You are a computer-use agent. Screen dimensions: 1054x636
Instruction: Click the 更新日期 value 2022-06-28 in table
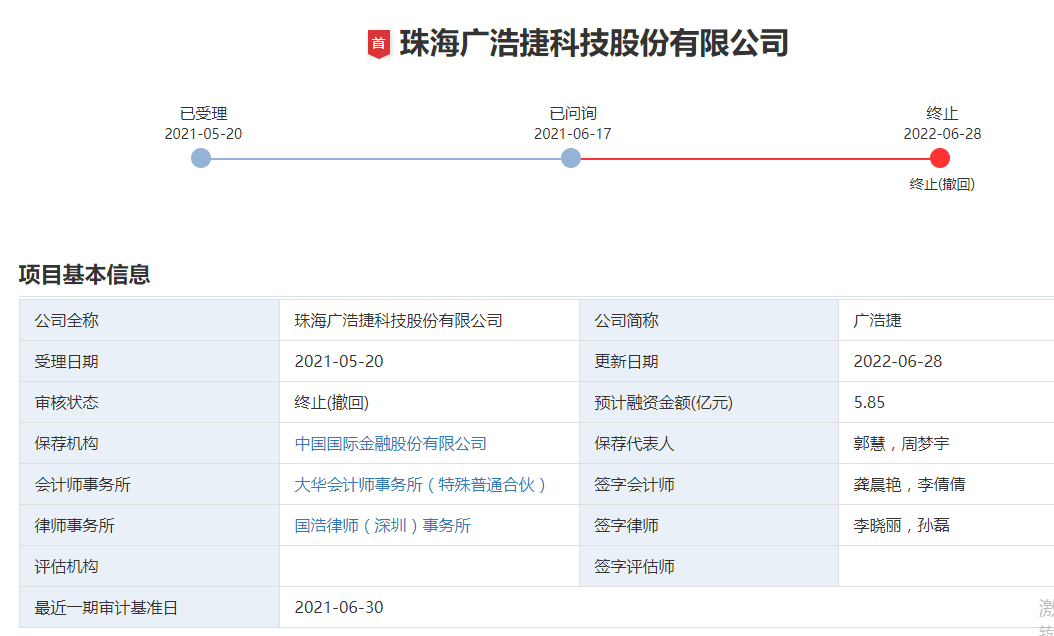[x=897, y=362]
